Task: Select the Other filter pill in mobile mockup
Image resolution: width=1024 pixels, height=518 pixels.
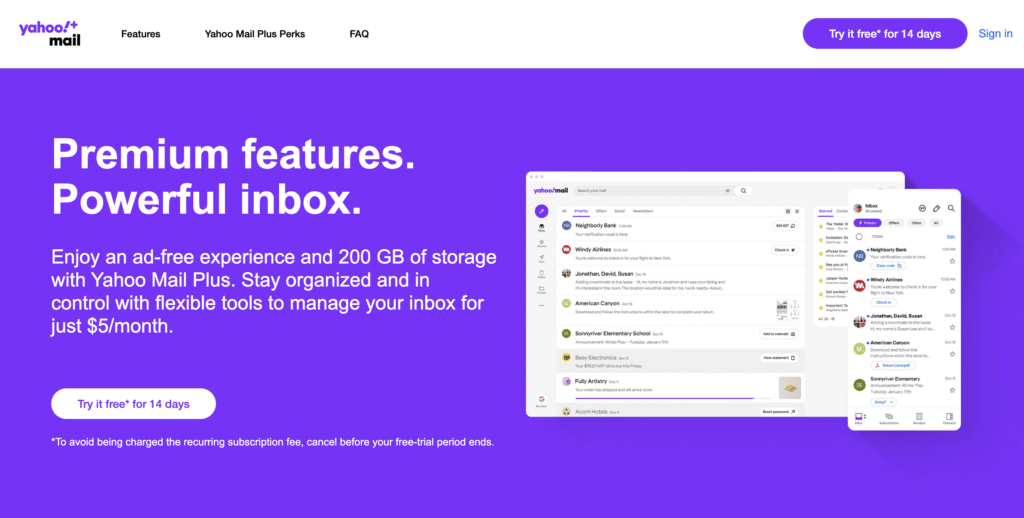Action: click(x=917, y=223)
